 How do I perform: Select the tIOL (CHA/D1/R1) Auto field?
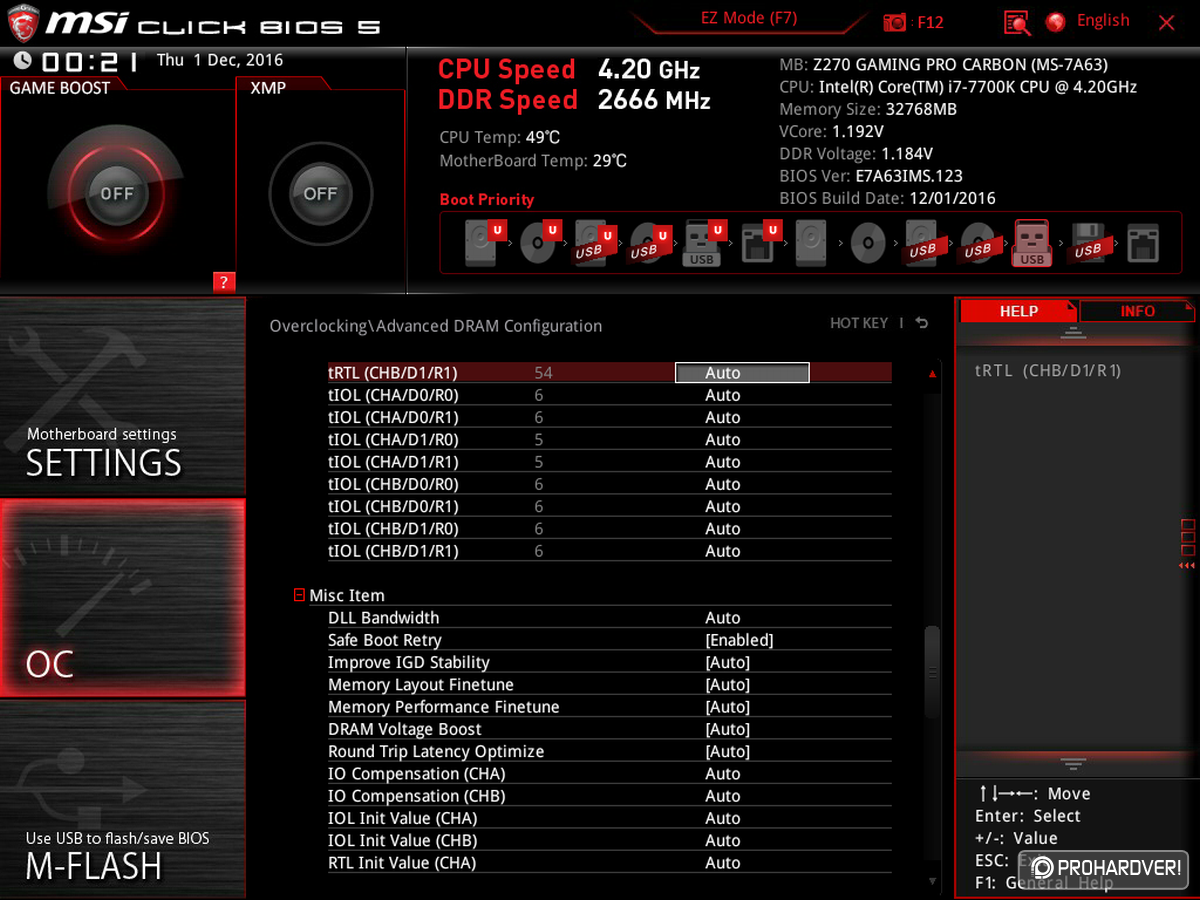coord(722,462)
